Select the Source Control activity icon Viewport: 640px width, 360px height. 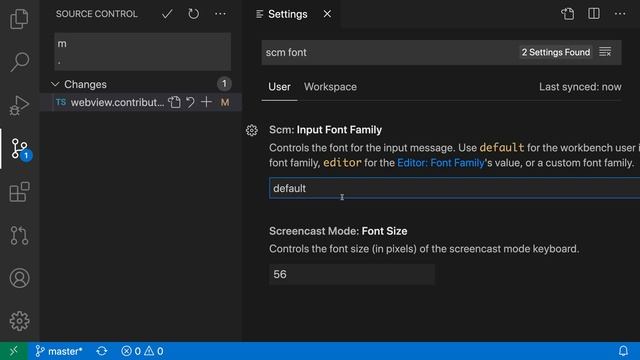coord(19,149)
